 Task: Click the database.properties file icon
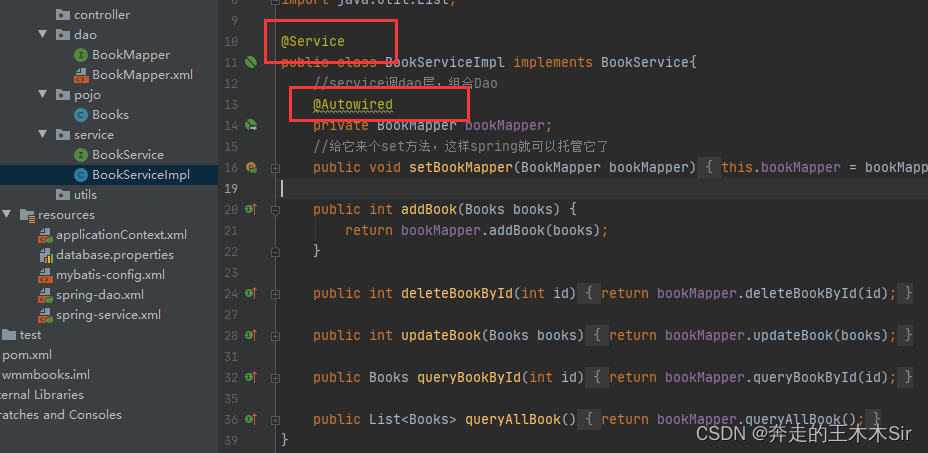click(46, 255)
